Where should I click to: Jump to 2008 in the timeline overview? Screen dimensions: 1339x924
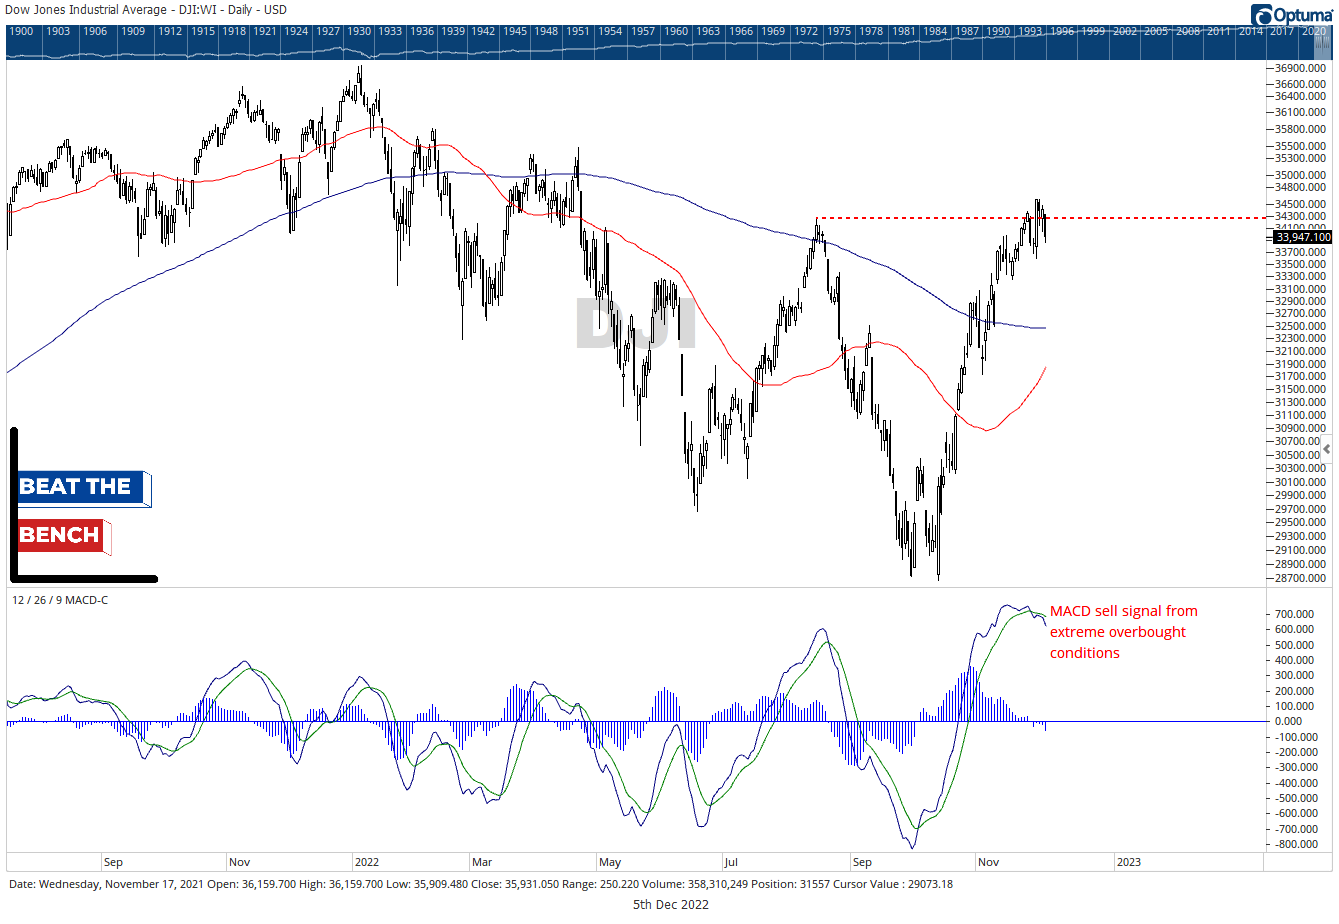tap(1188, 31)
